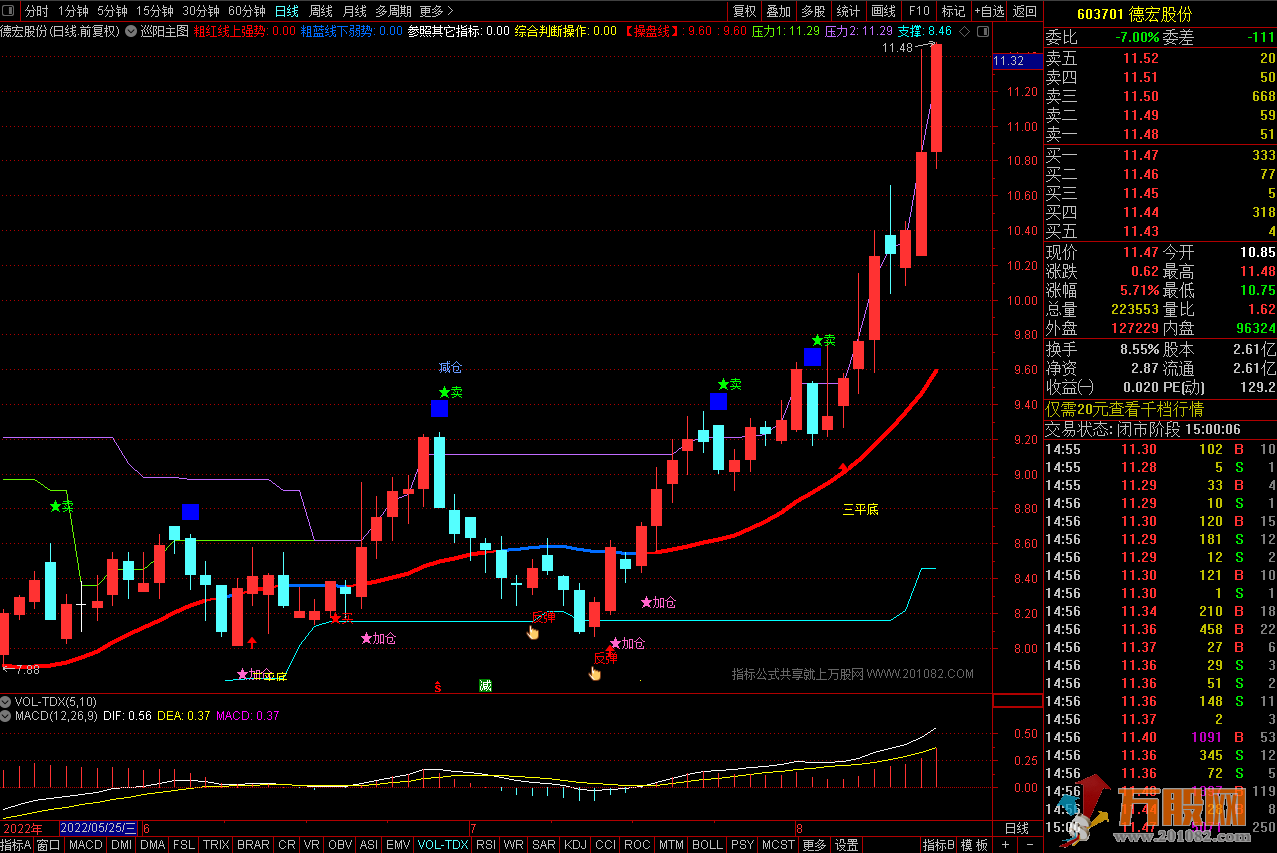The width and height of the screenshot is (1277, 853).
Task: Click the hand pointer icon under red 反弹
Action: [595, 673]
